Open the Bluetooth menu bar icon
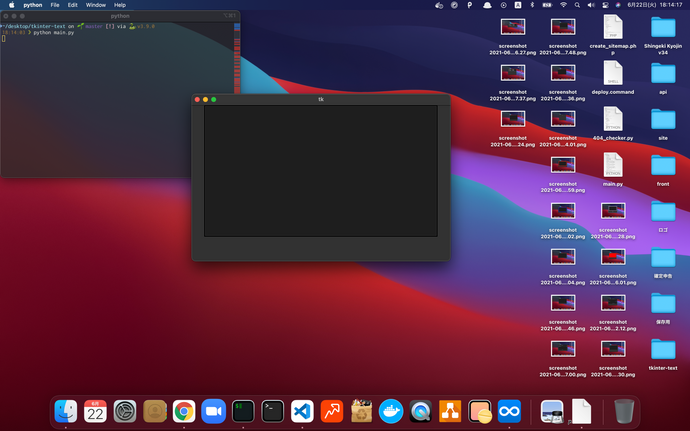This screenshot has height=431, width=690. click(x=532, y=5)
